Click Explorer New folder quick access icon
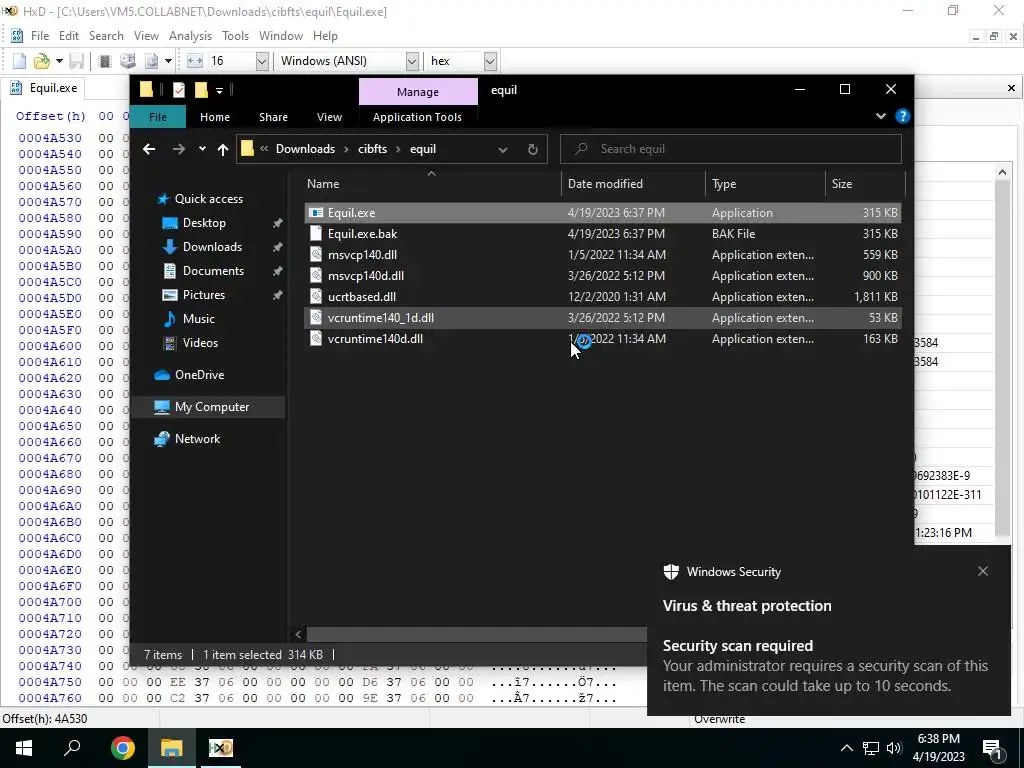The image size is (1024, 768). pyautogui.click(x=201, y=90)
